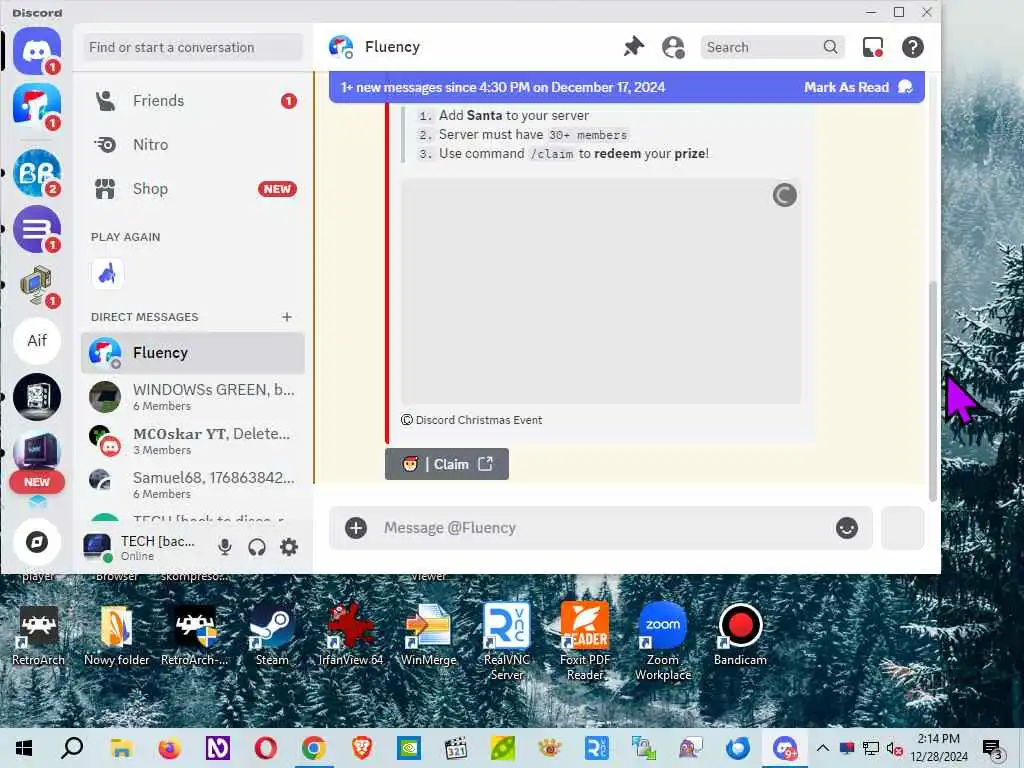Click the Discord taskbar icon
The image size is (1024, 768).
[784, 748]
